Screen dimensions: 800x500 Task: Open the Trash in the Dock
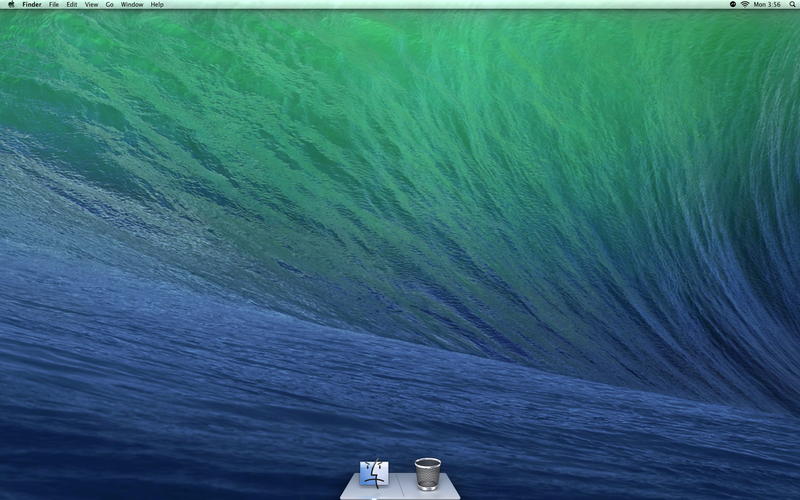pos(428,473)
